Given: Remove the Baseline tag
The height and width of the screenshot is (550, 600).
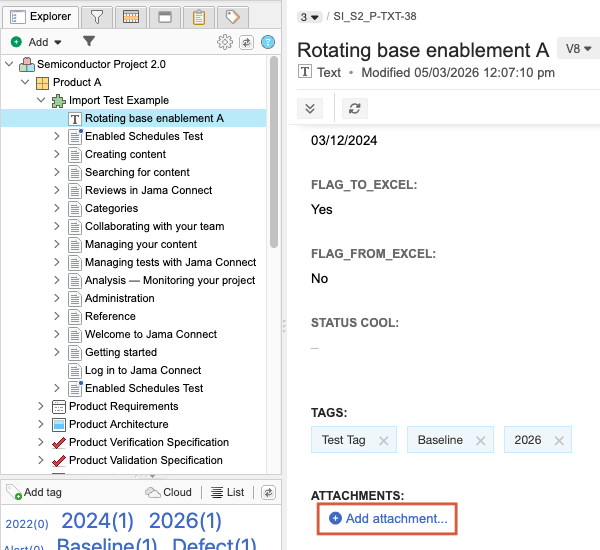Looking at the screenshot, I should point(481,441).
